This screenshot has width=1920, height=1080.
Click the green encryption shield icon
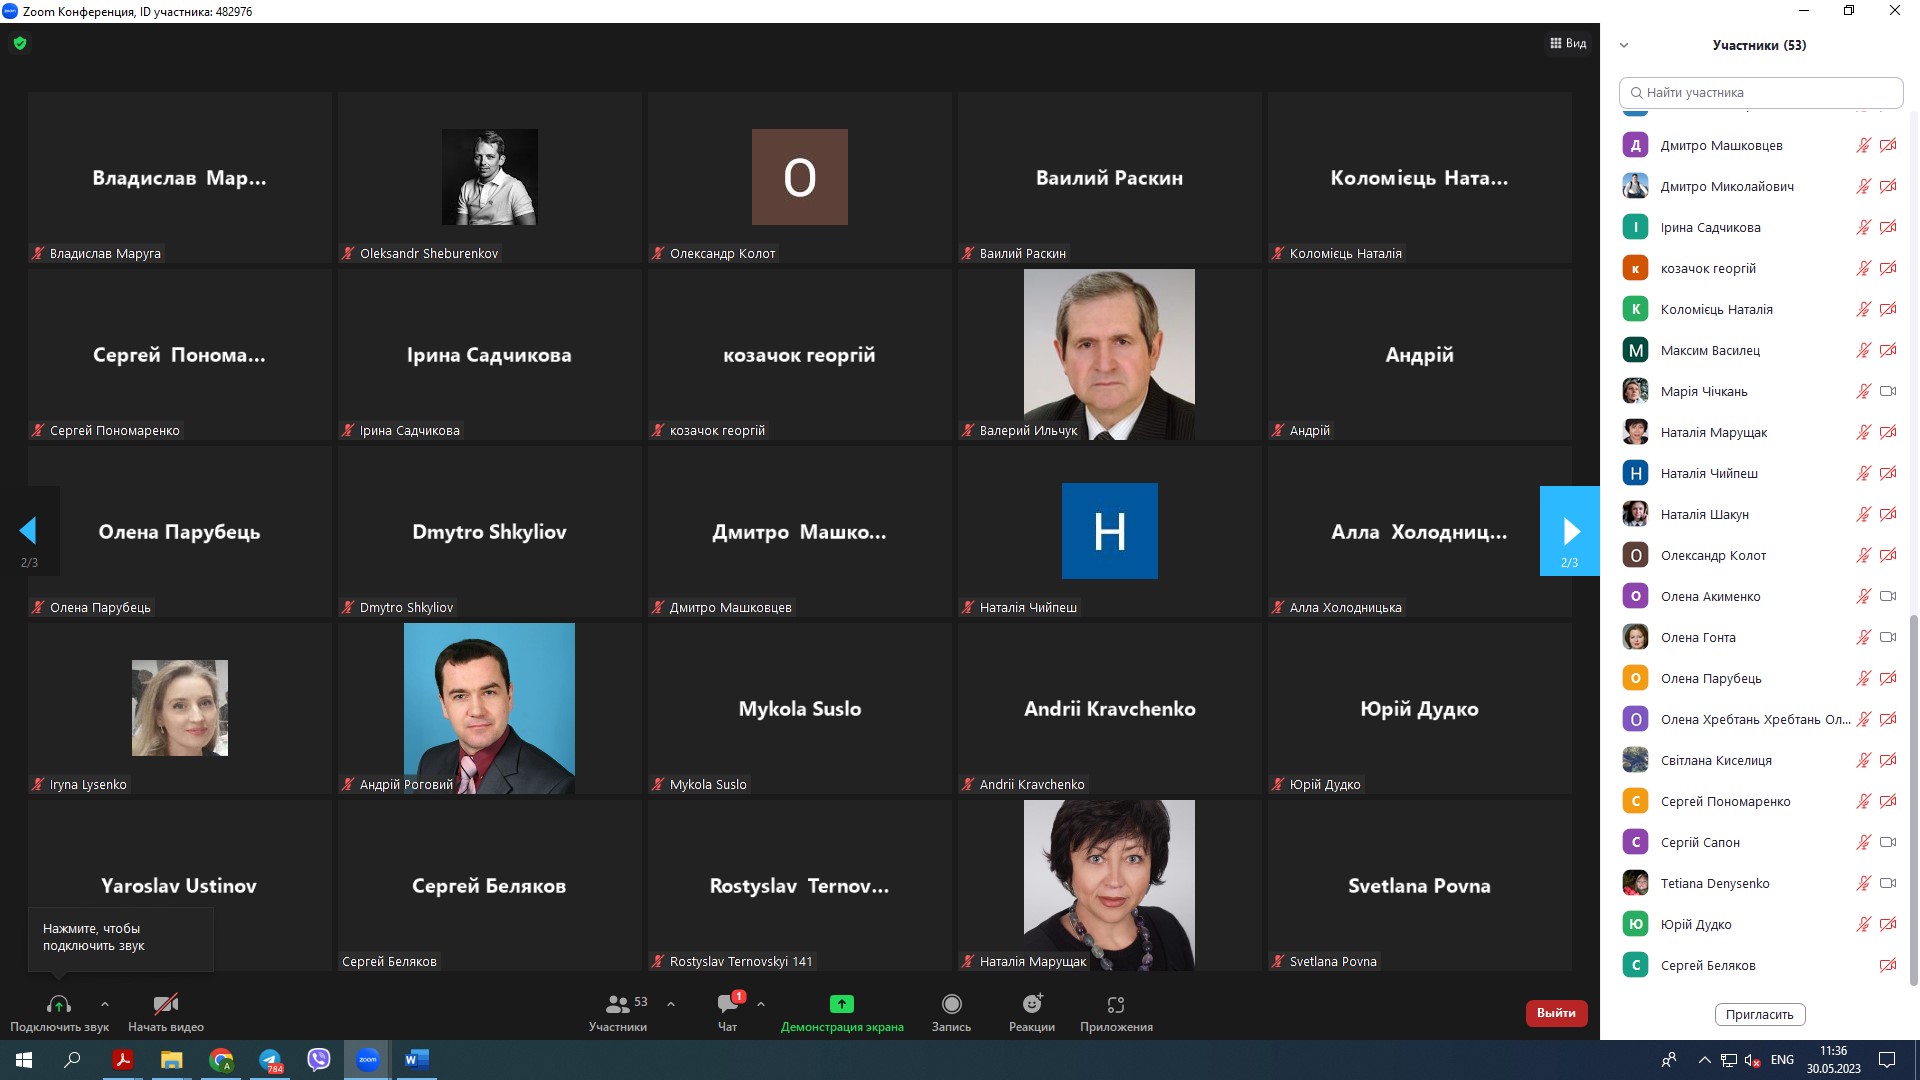pos(20,43)
